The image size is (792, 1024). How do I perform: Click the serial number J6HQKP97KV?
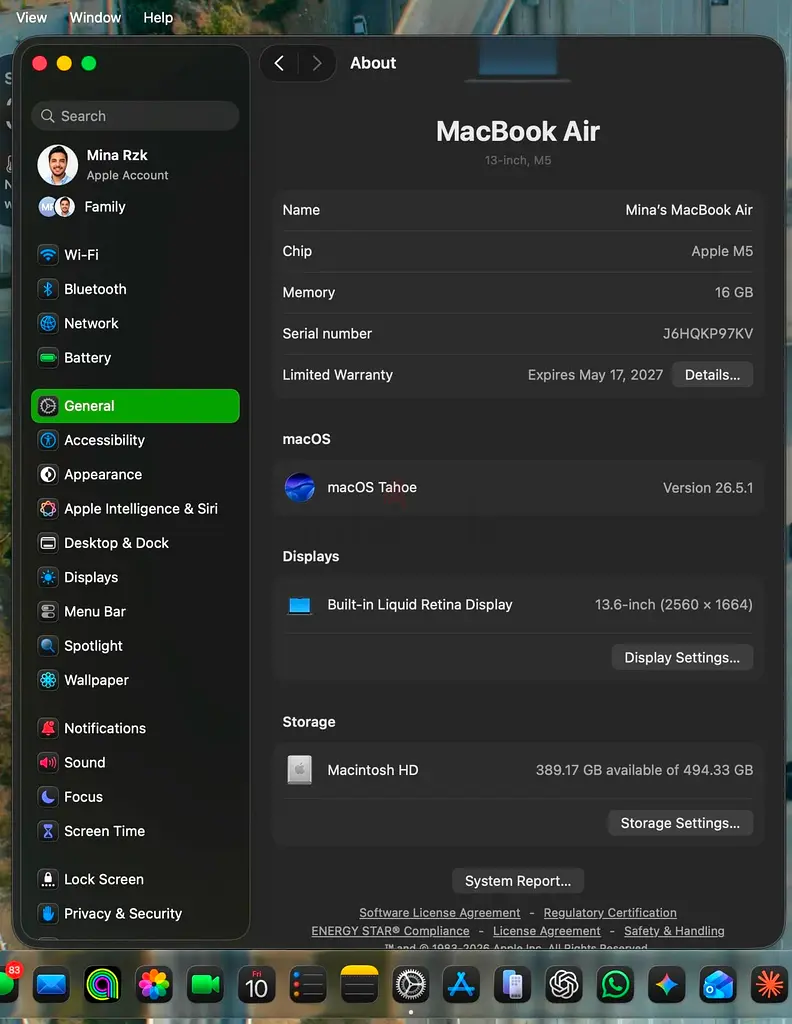click(x=708, y=334)
